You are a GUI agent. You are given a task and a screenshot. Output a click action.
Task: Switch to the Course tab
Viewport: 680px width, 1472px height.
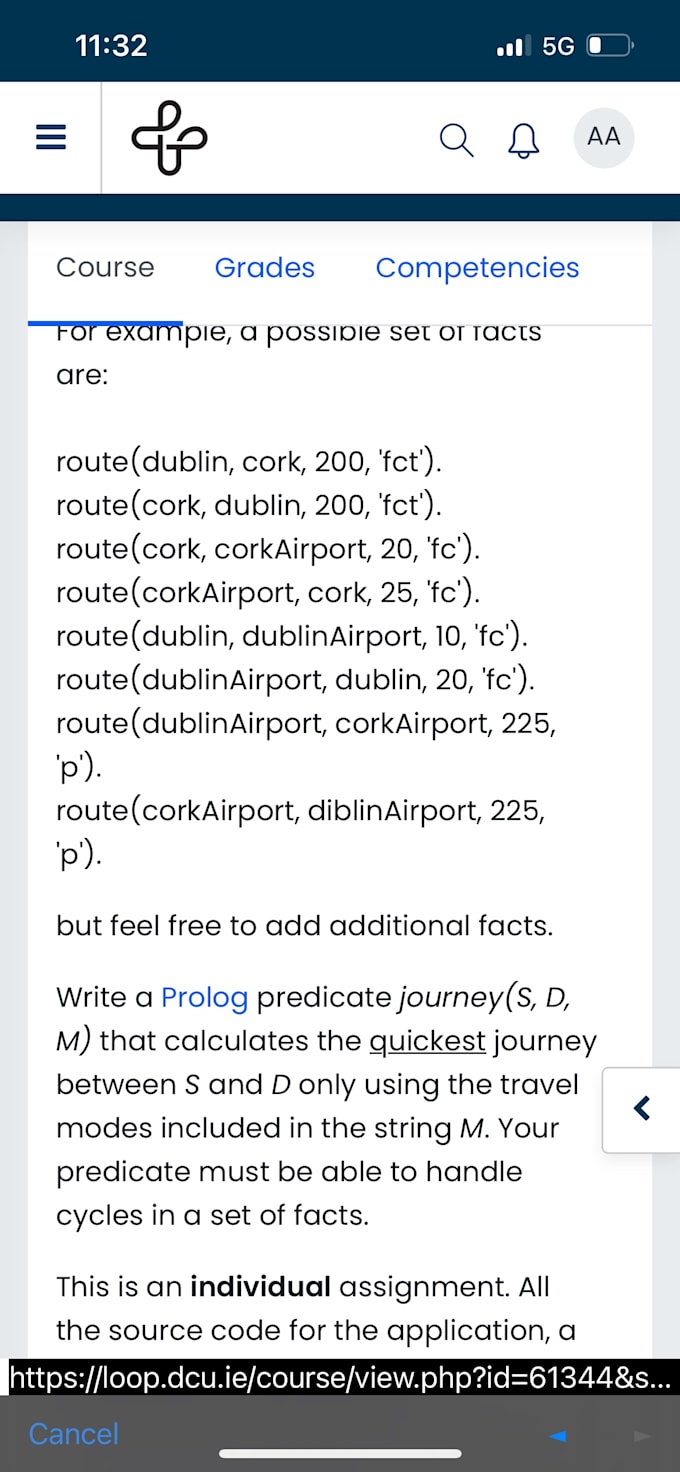pos(105,268)
